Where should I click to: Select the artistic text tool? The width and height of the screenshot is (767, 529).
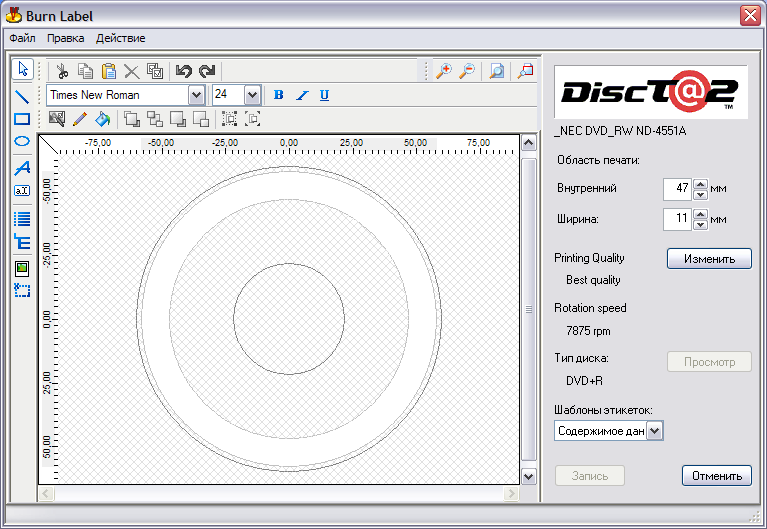[22, 167]
